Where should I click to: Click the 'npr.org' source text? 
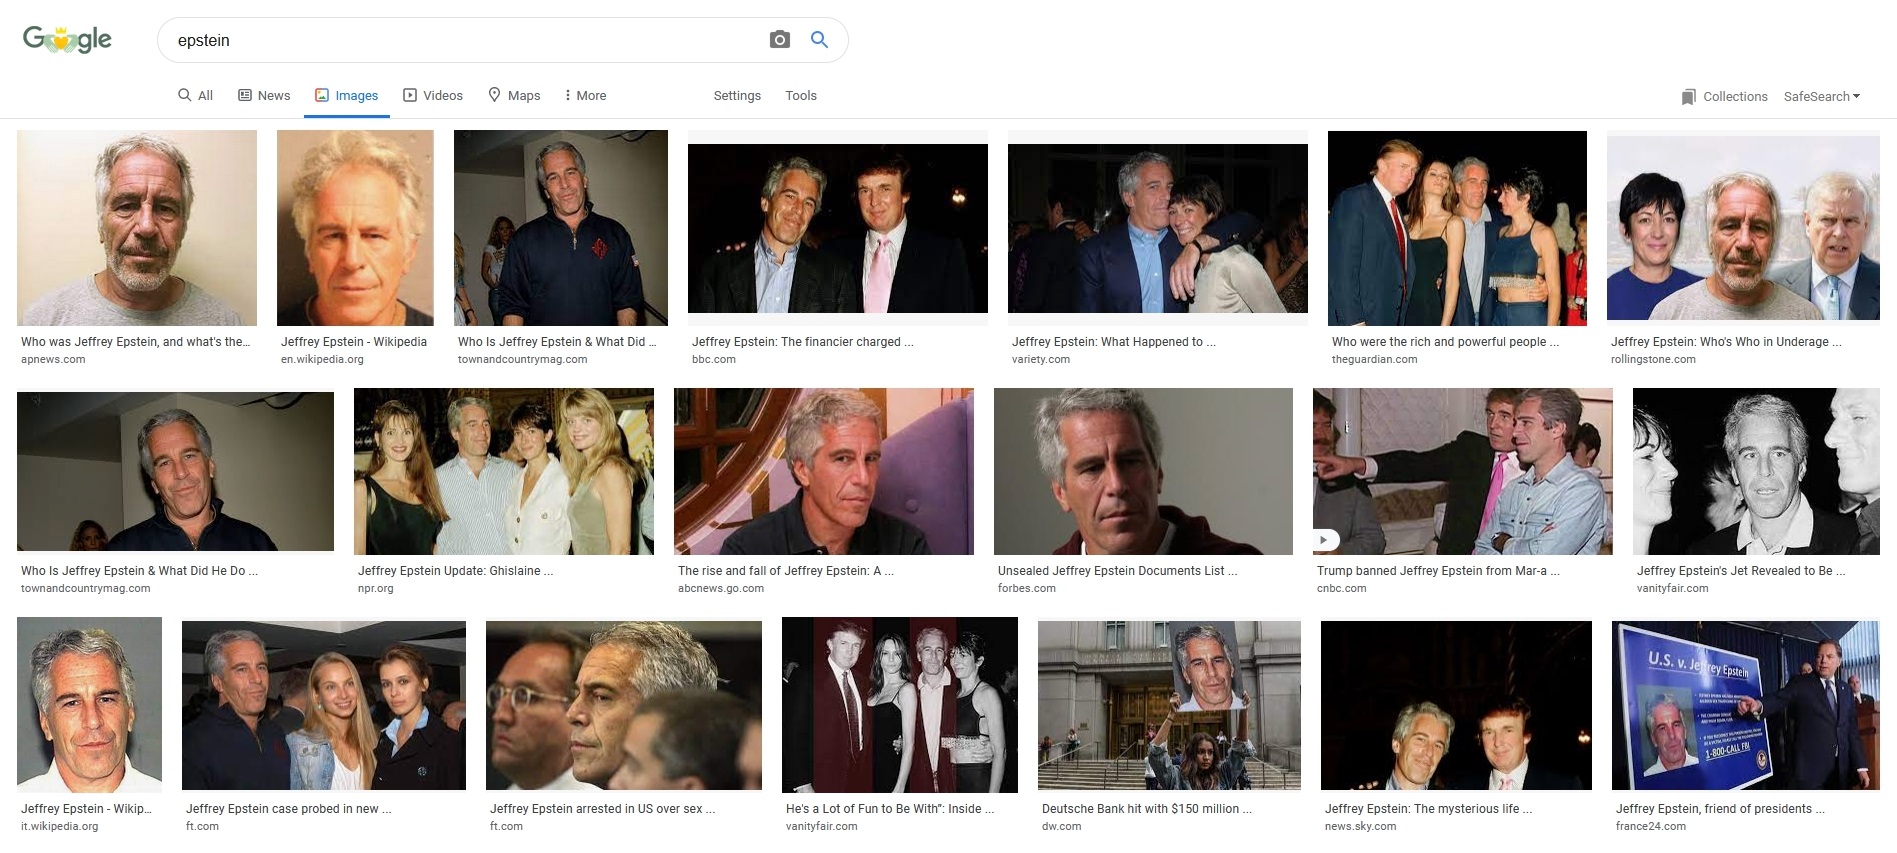pyautogui.click(x=376, y=589)
